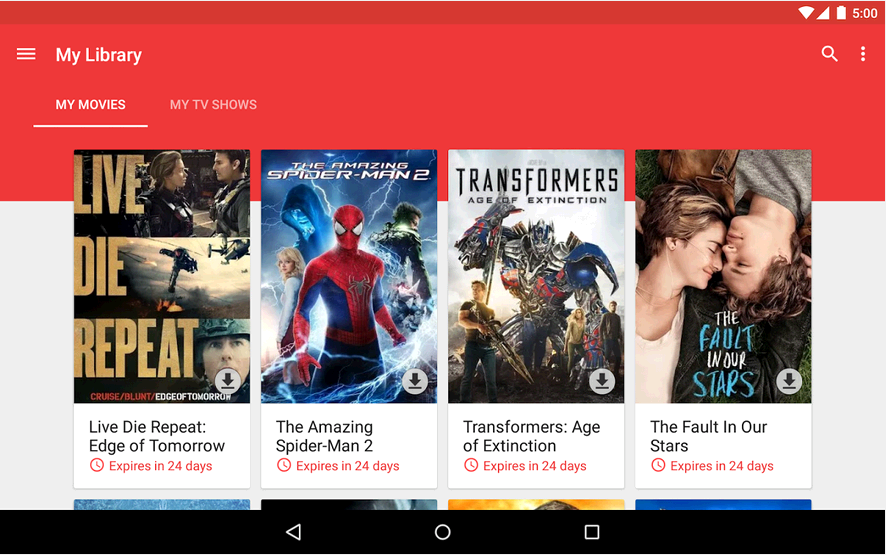The image size is (886, 555).
Task: Tap the Wi-Fi status icon
Action: pyautogui.click(x=805, y=12)
